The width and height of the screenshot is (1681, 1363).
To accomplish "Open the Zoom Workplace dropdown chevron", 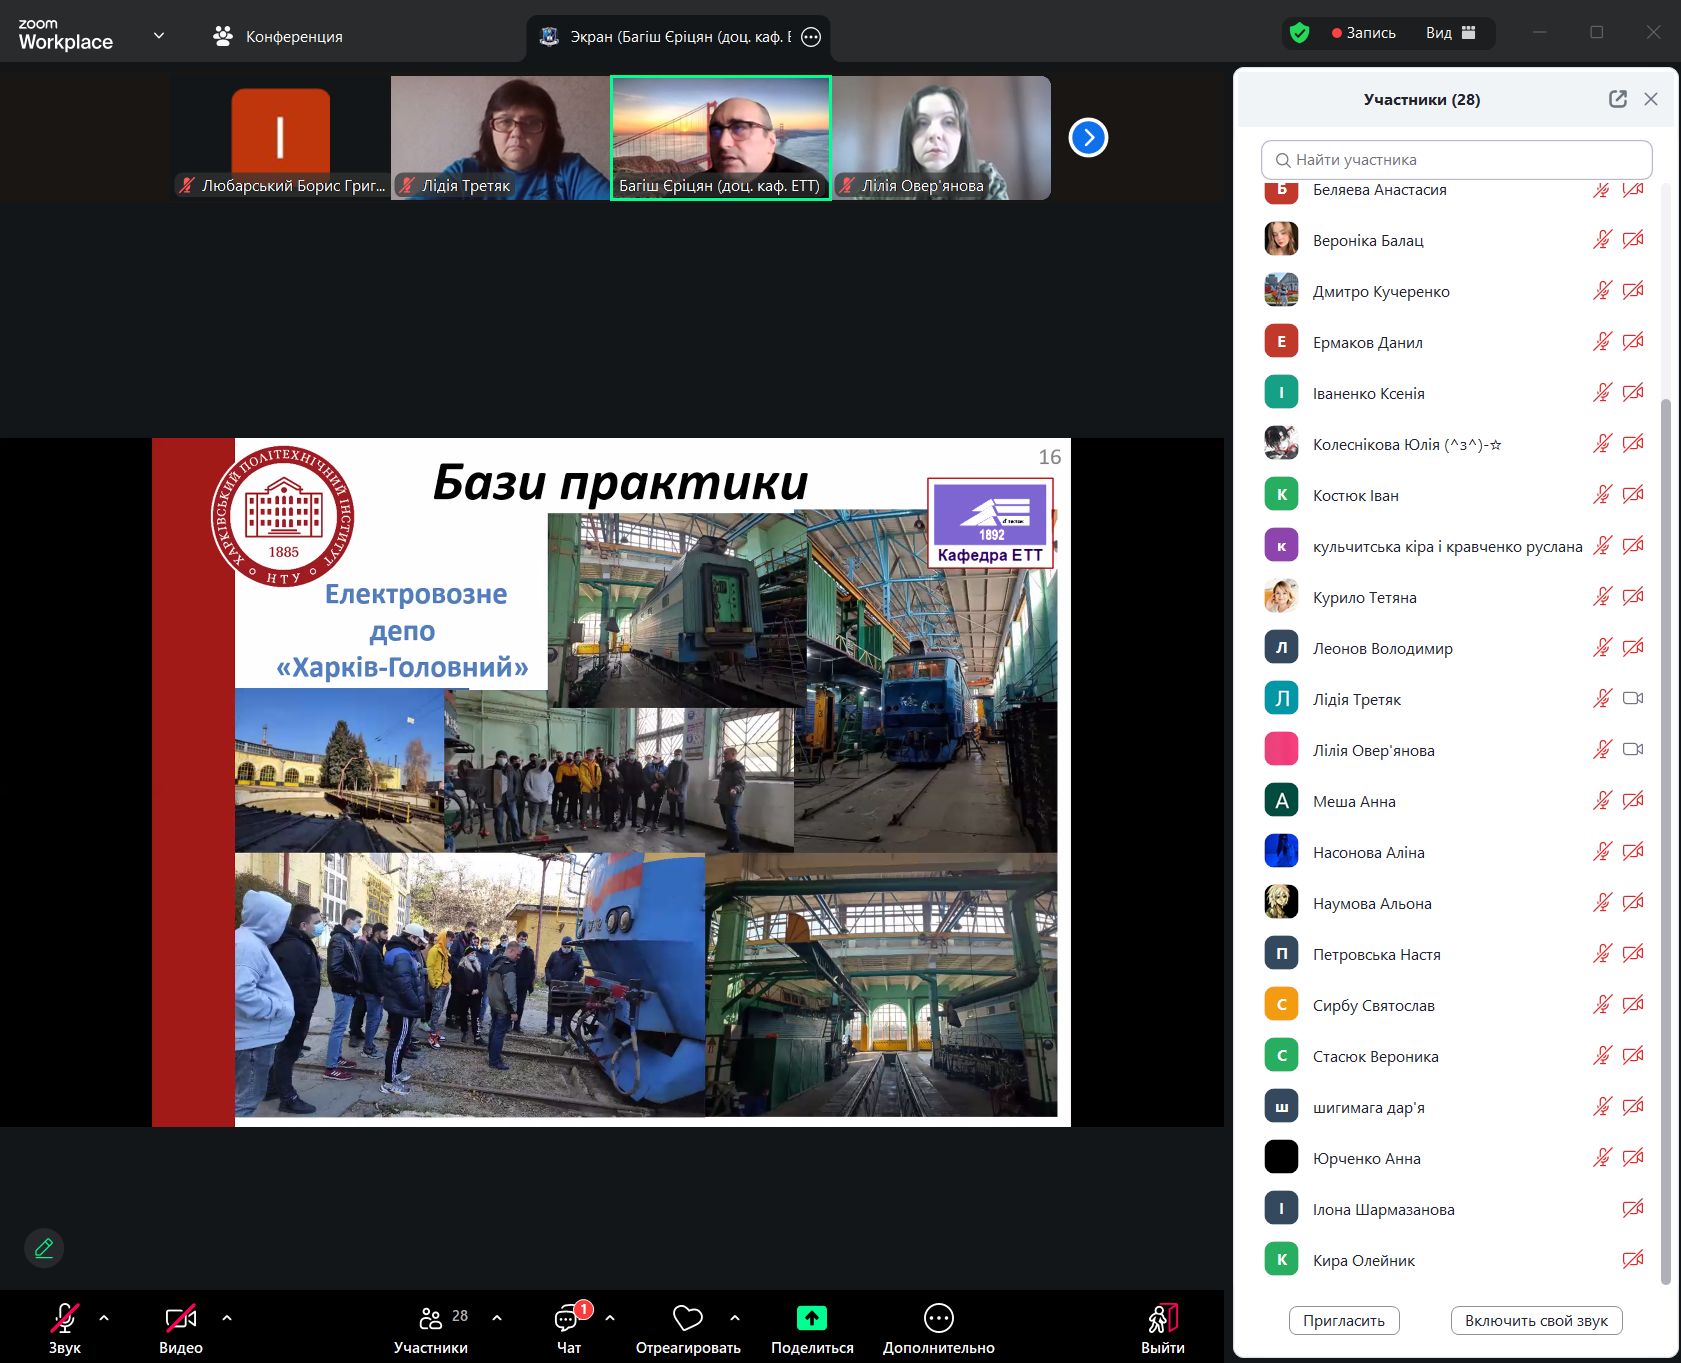I will point(158,35).
